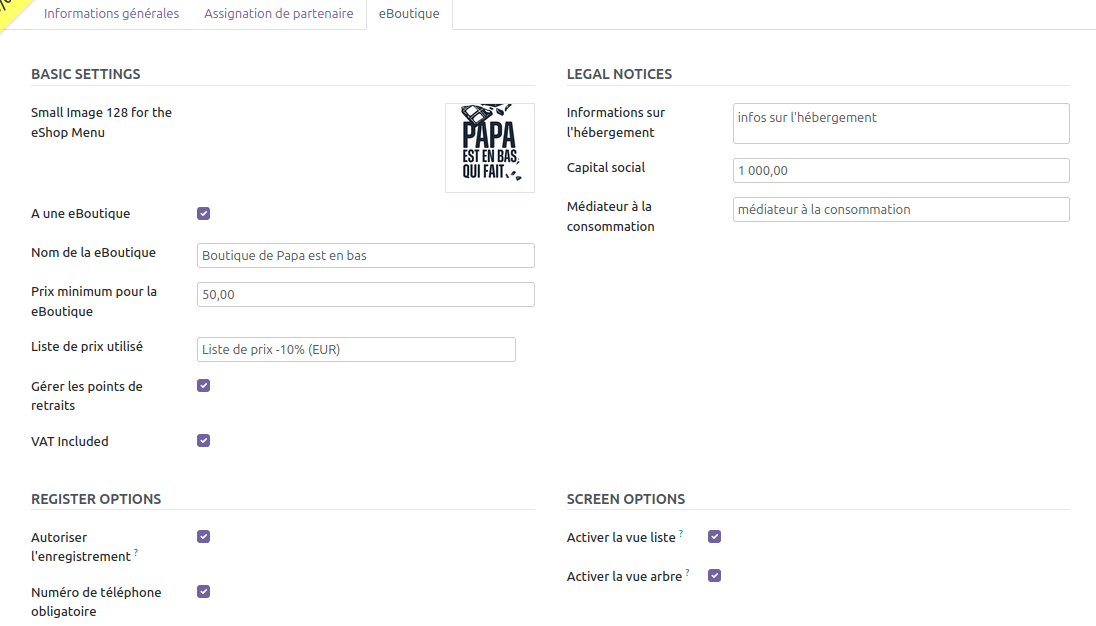This screenshot has width=1096, height=626.
Task: Disable the VAT Included checkbox
Action: [204, 441]
